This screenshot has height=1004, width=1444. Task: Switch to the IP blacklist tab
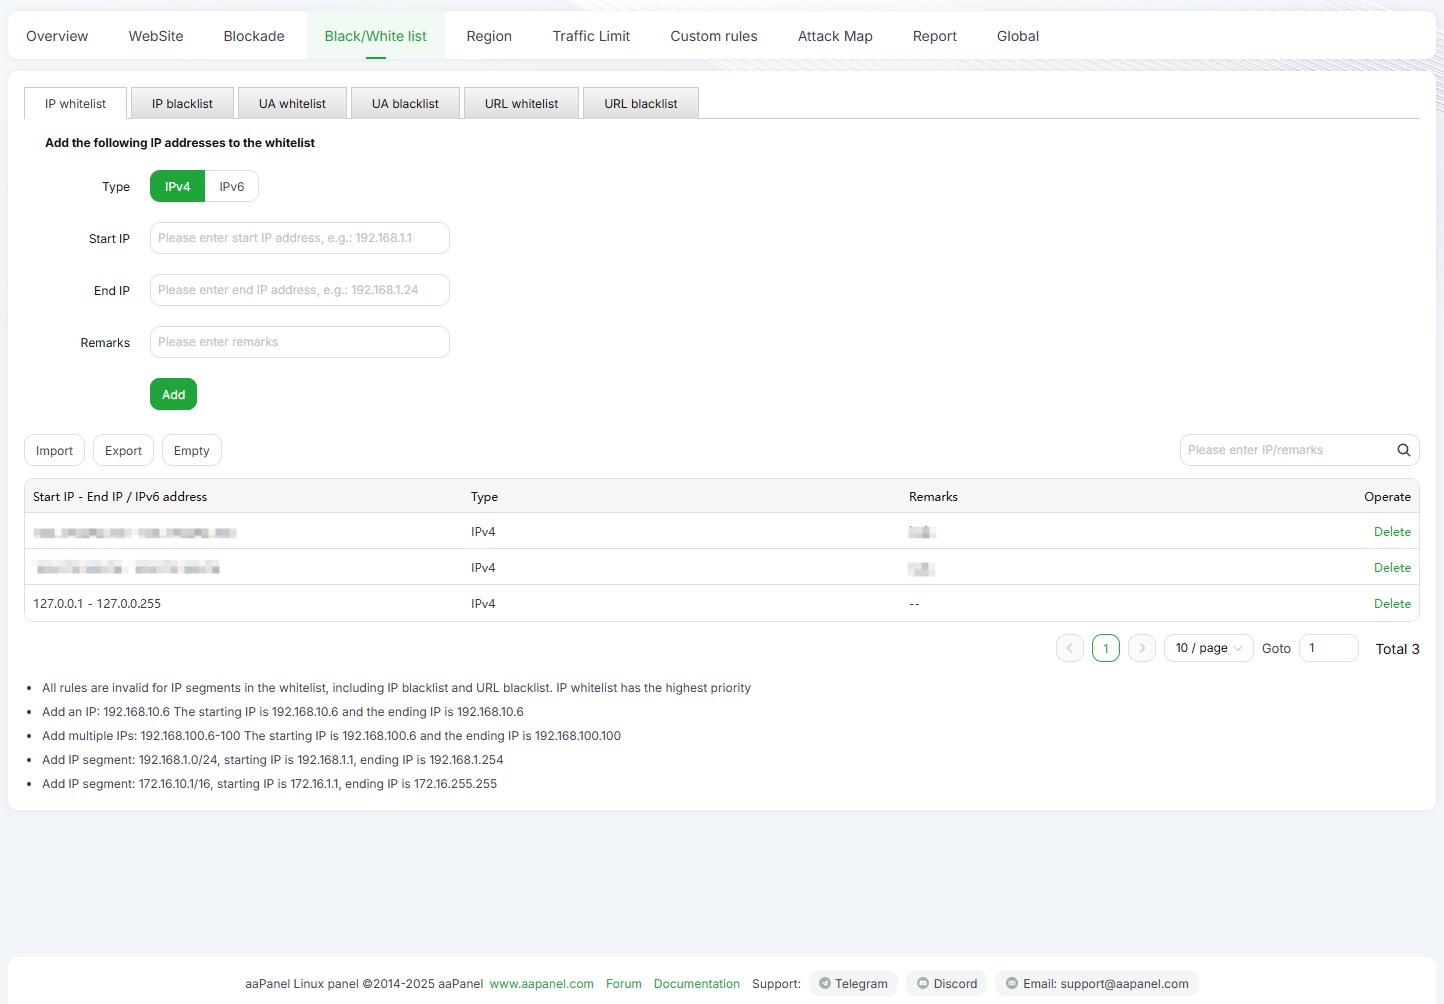pyautogui.click(x=182, y=104)
